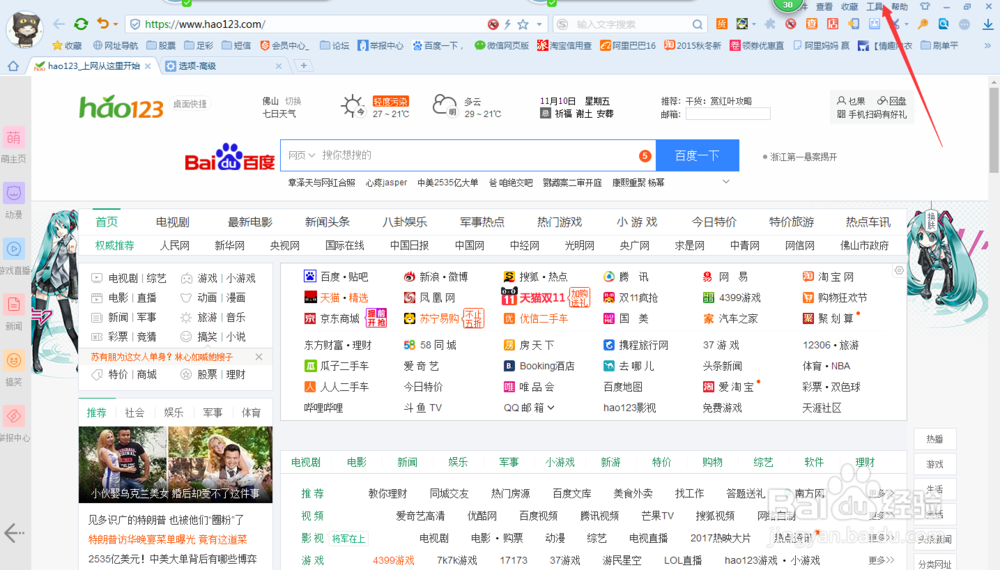Open the 查看 menu
This screenshot has width=1000, height=570.
pos(825,6)
